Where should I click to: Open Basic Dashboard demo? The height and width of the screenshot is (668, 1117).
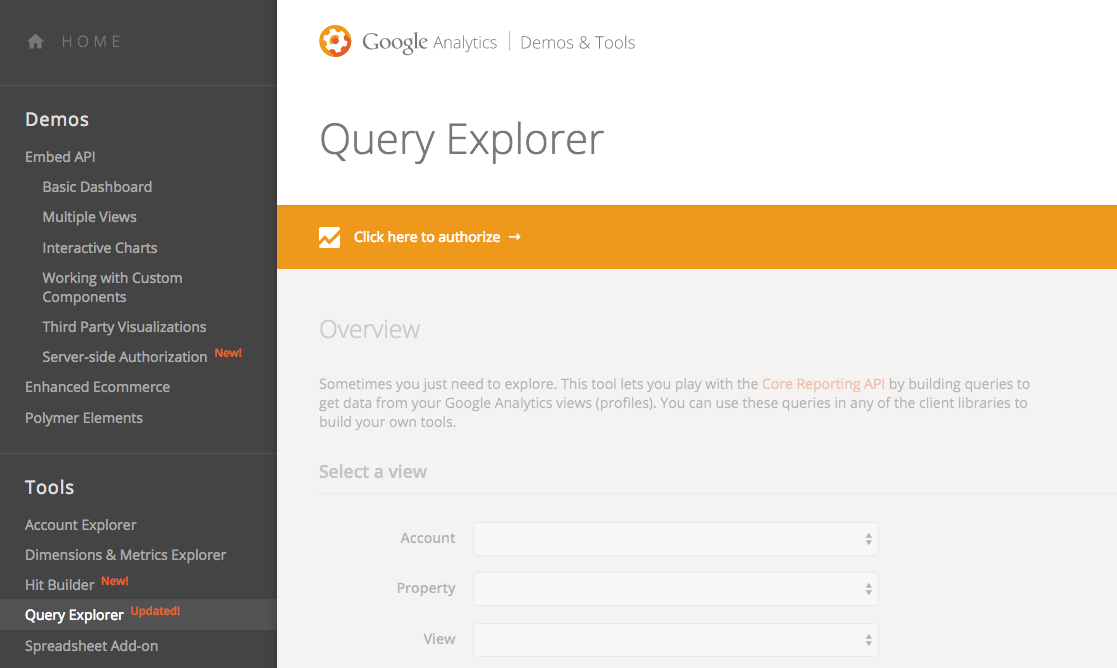(97, 187)
